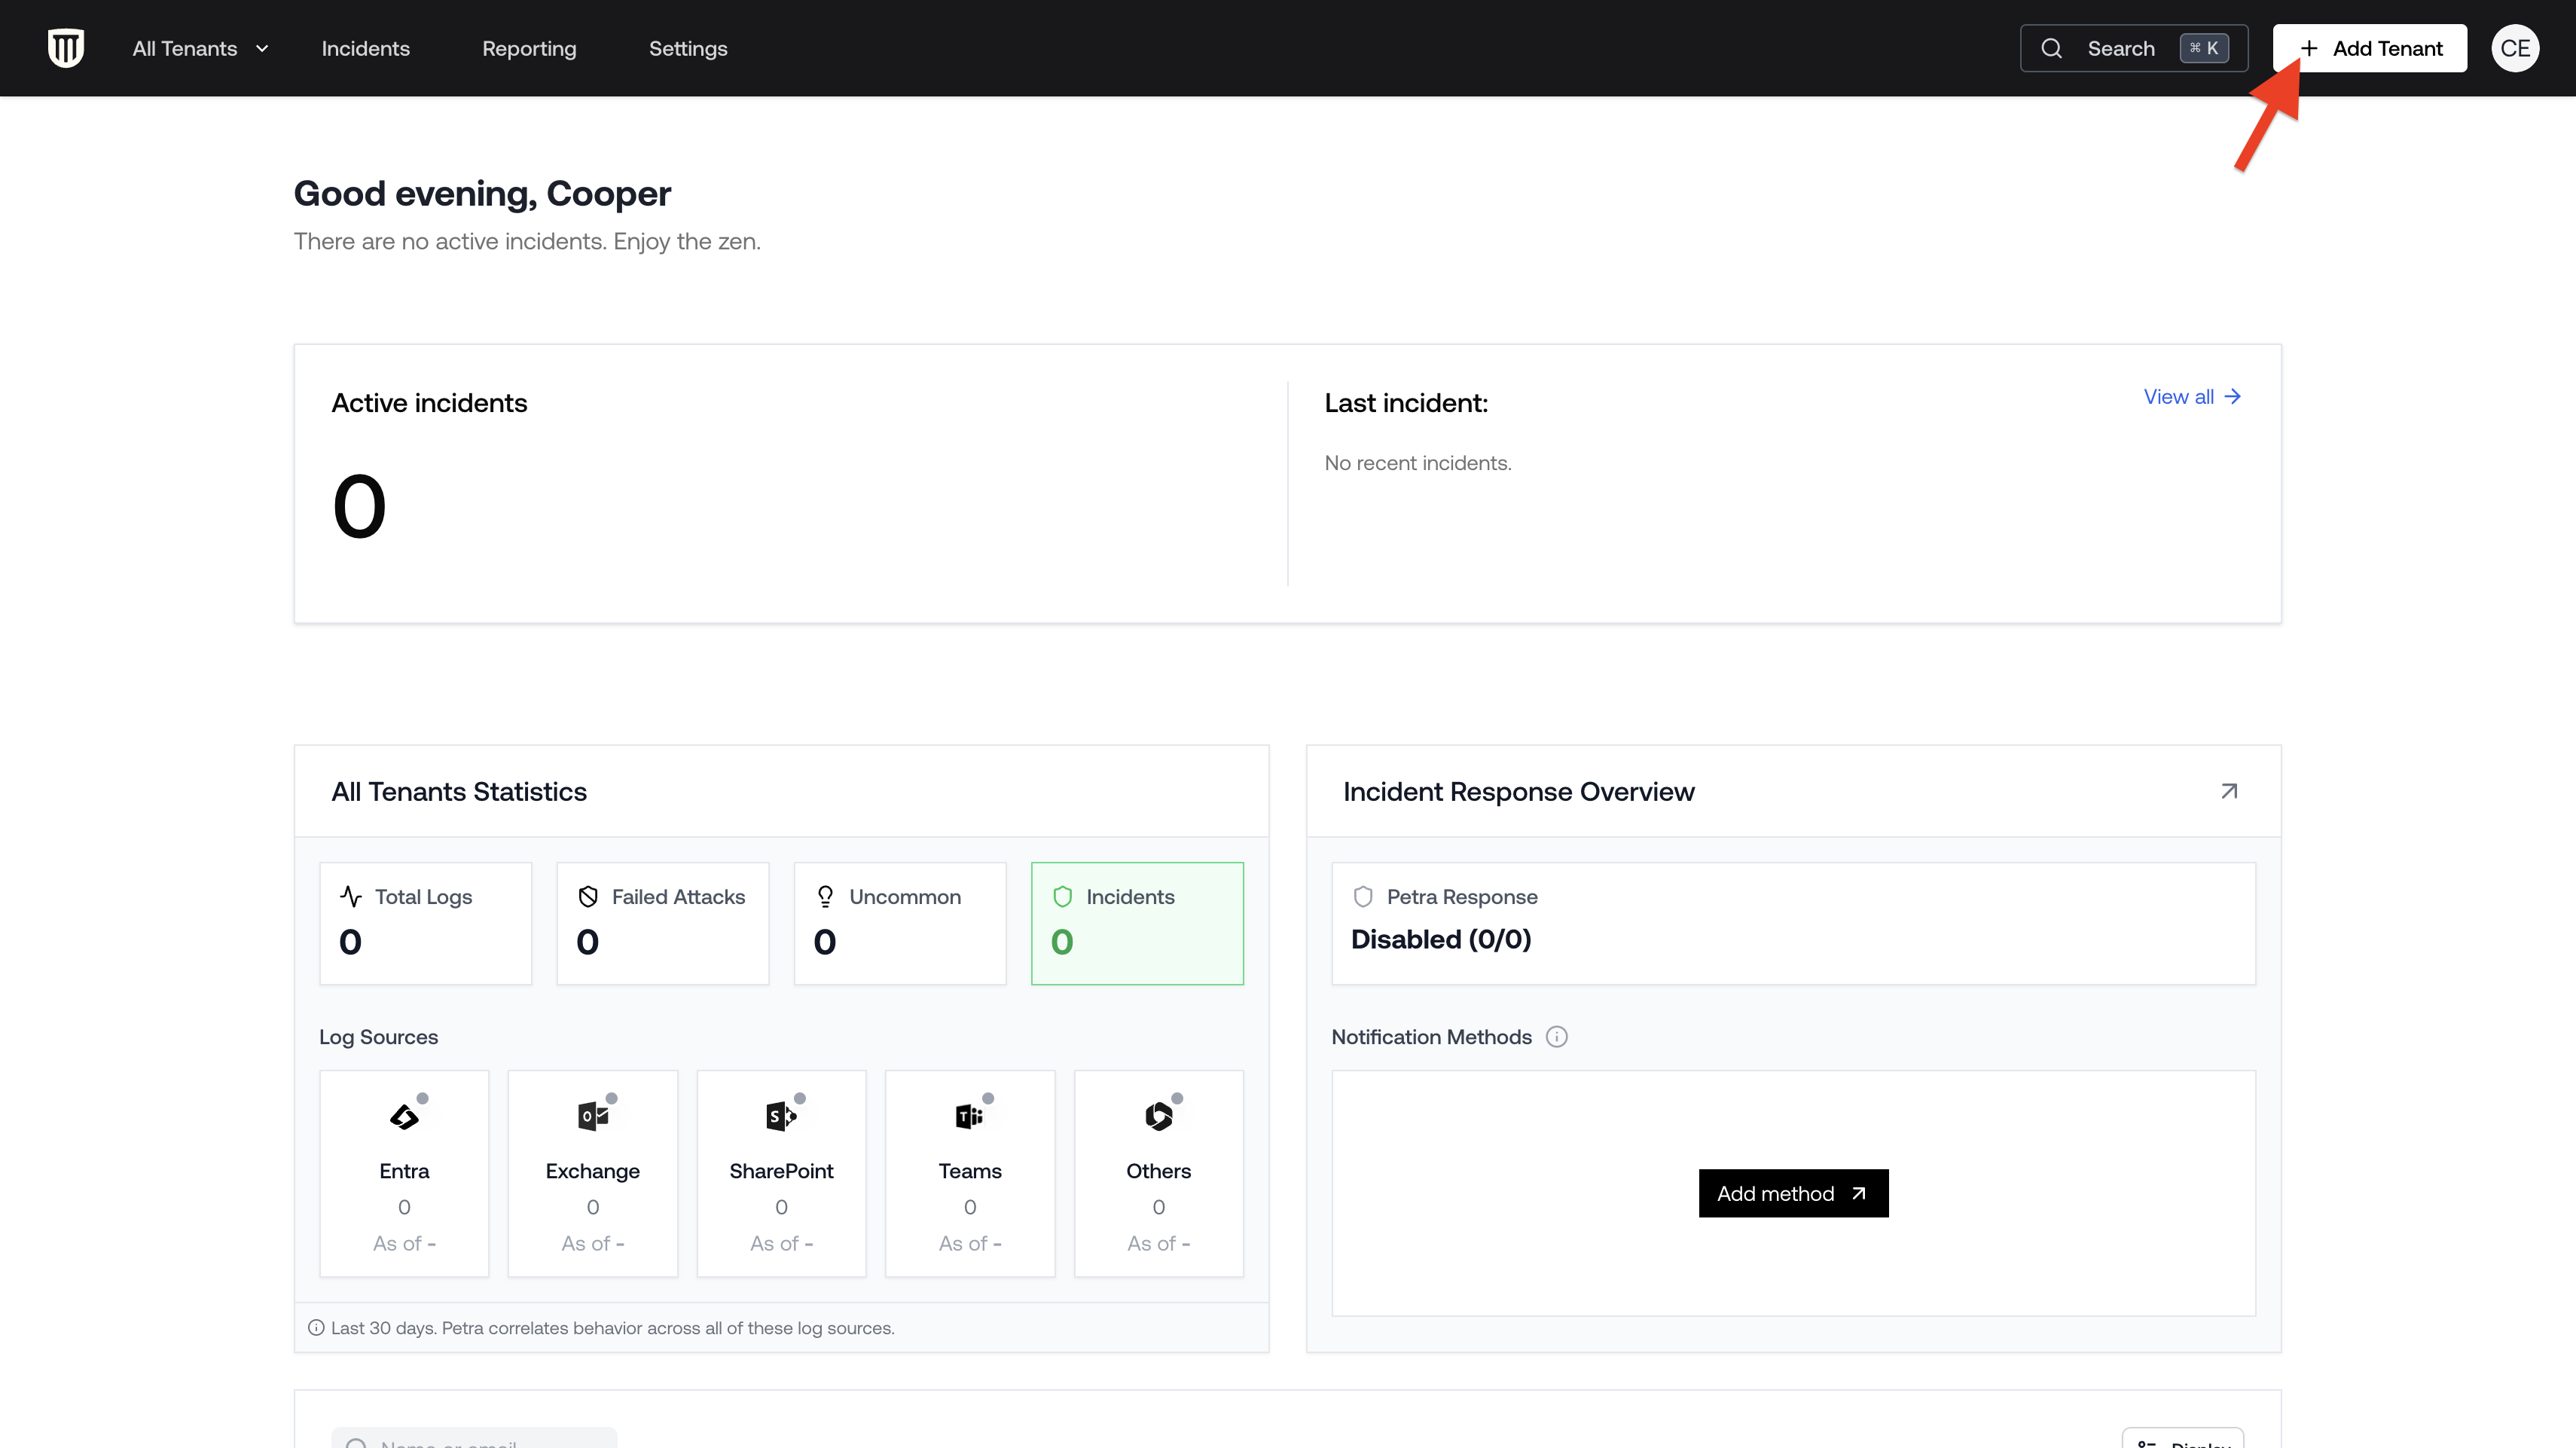Select the Total Logs statistic card

(x=425, y=922)
